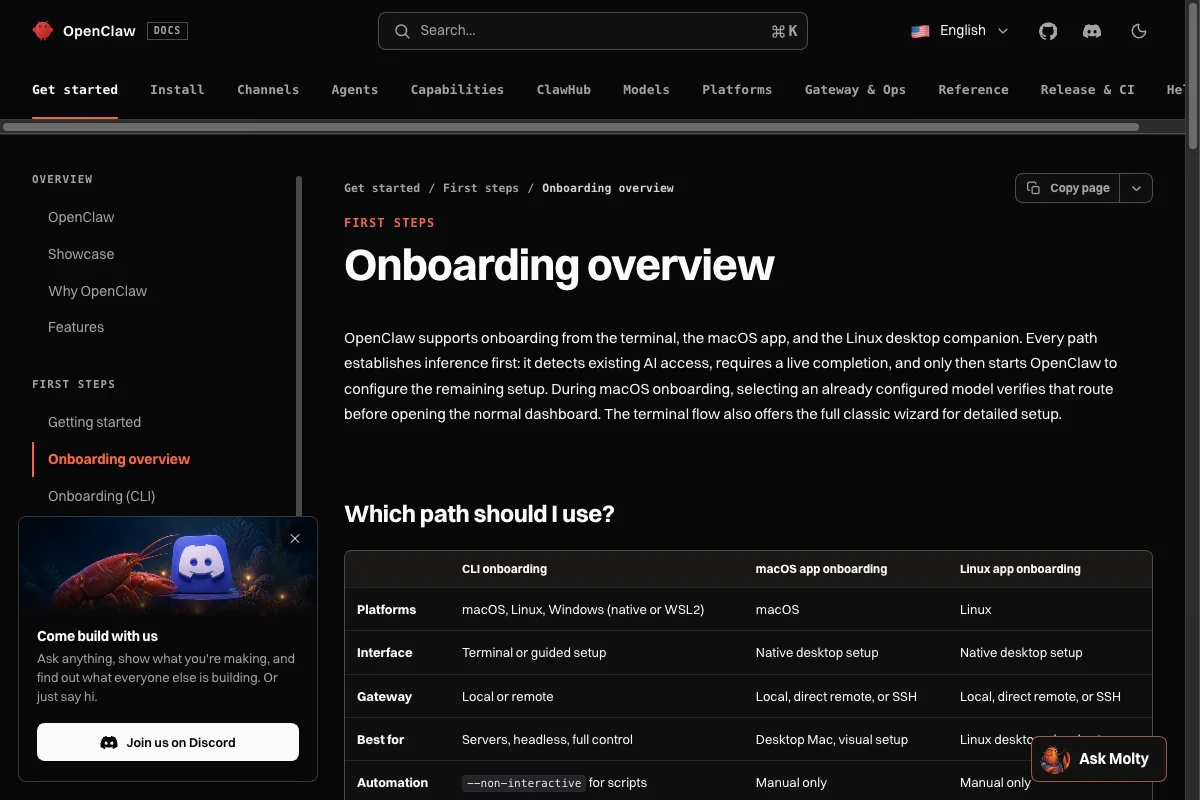Open the Install tab
The image size is (1200, 800).
pyautogui.click(x=177, y=89)
